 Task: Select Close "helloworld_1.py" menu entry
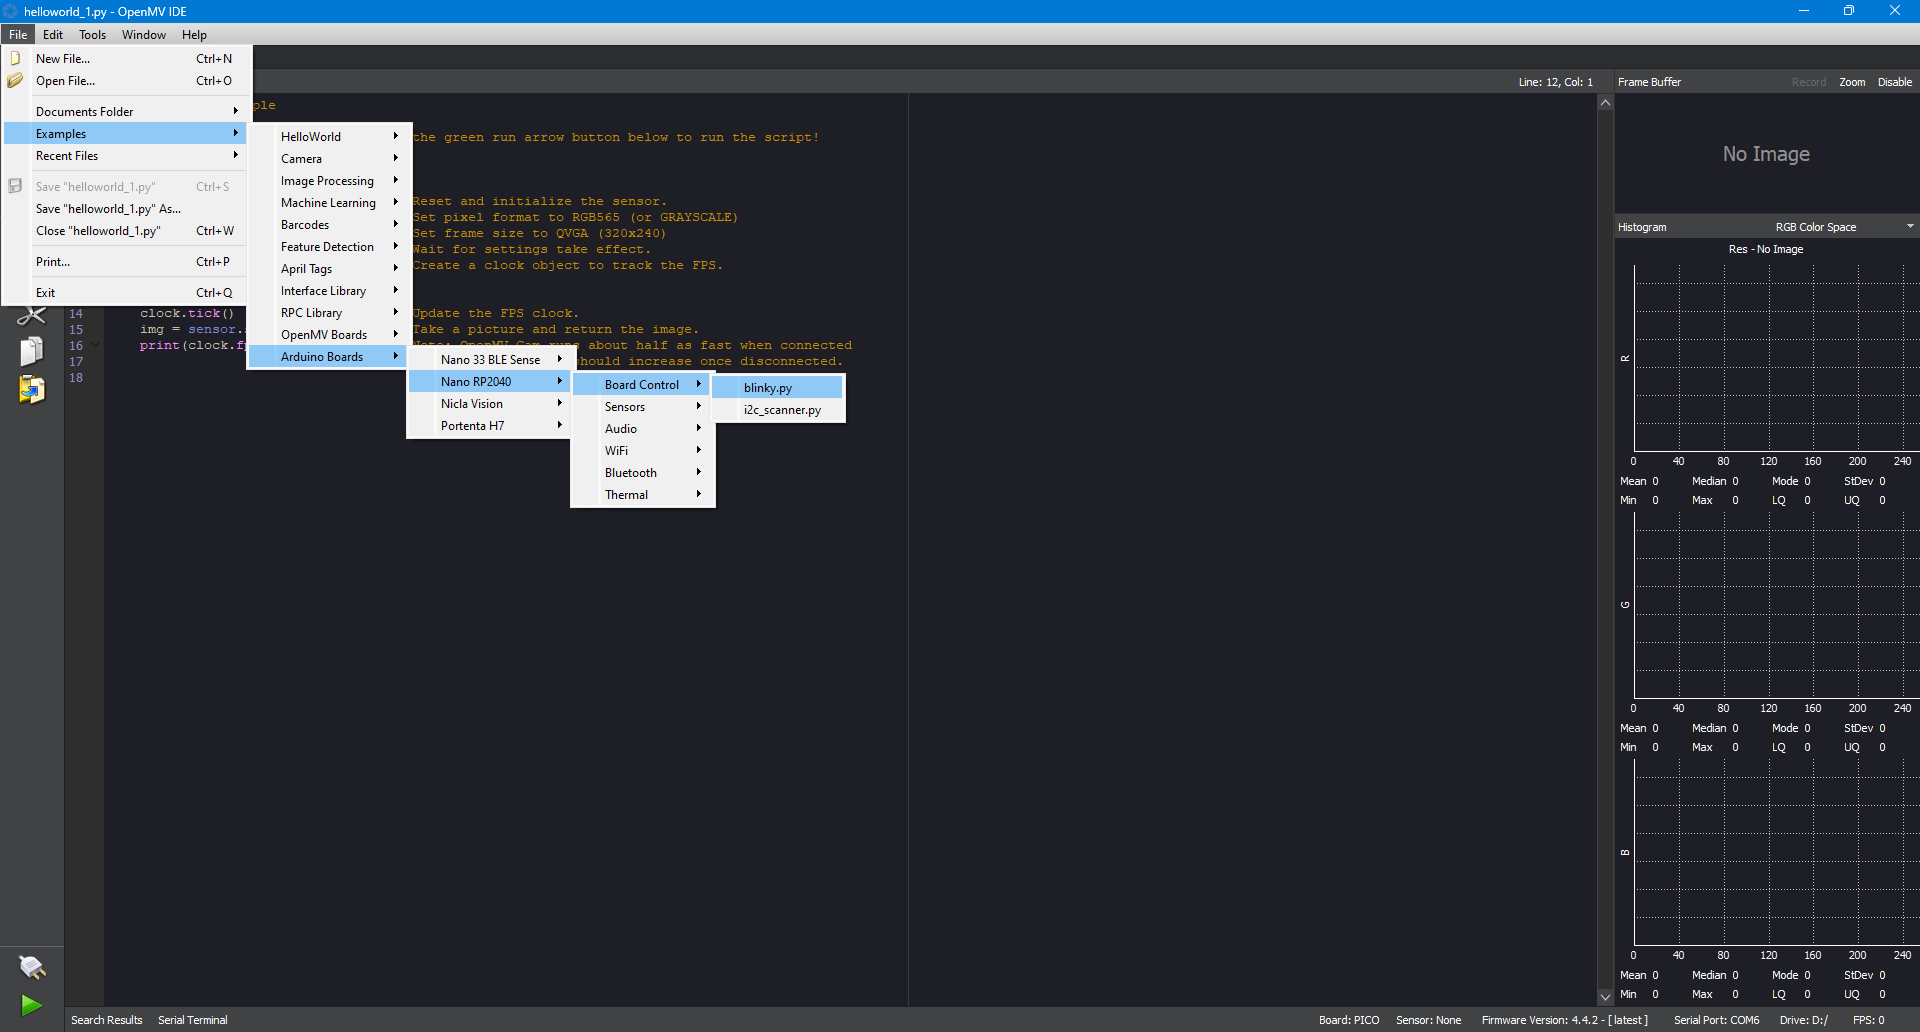point(126,231)
